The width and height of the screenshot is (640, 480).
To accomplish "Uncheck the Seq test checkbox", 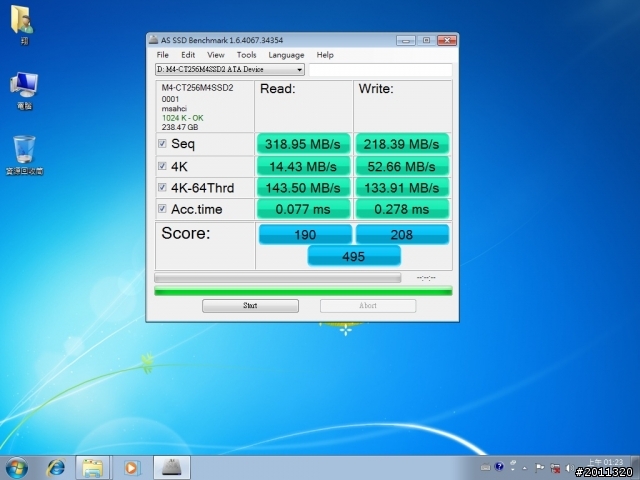I will click(162, 144).
